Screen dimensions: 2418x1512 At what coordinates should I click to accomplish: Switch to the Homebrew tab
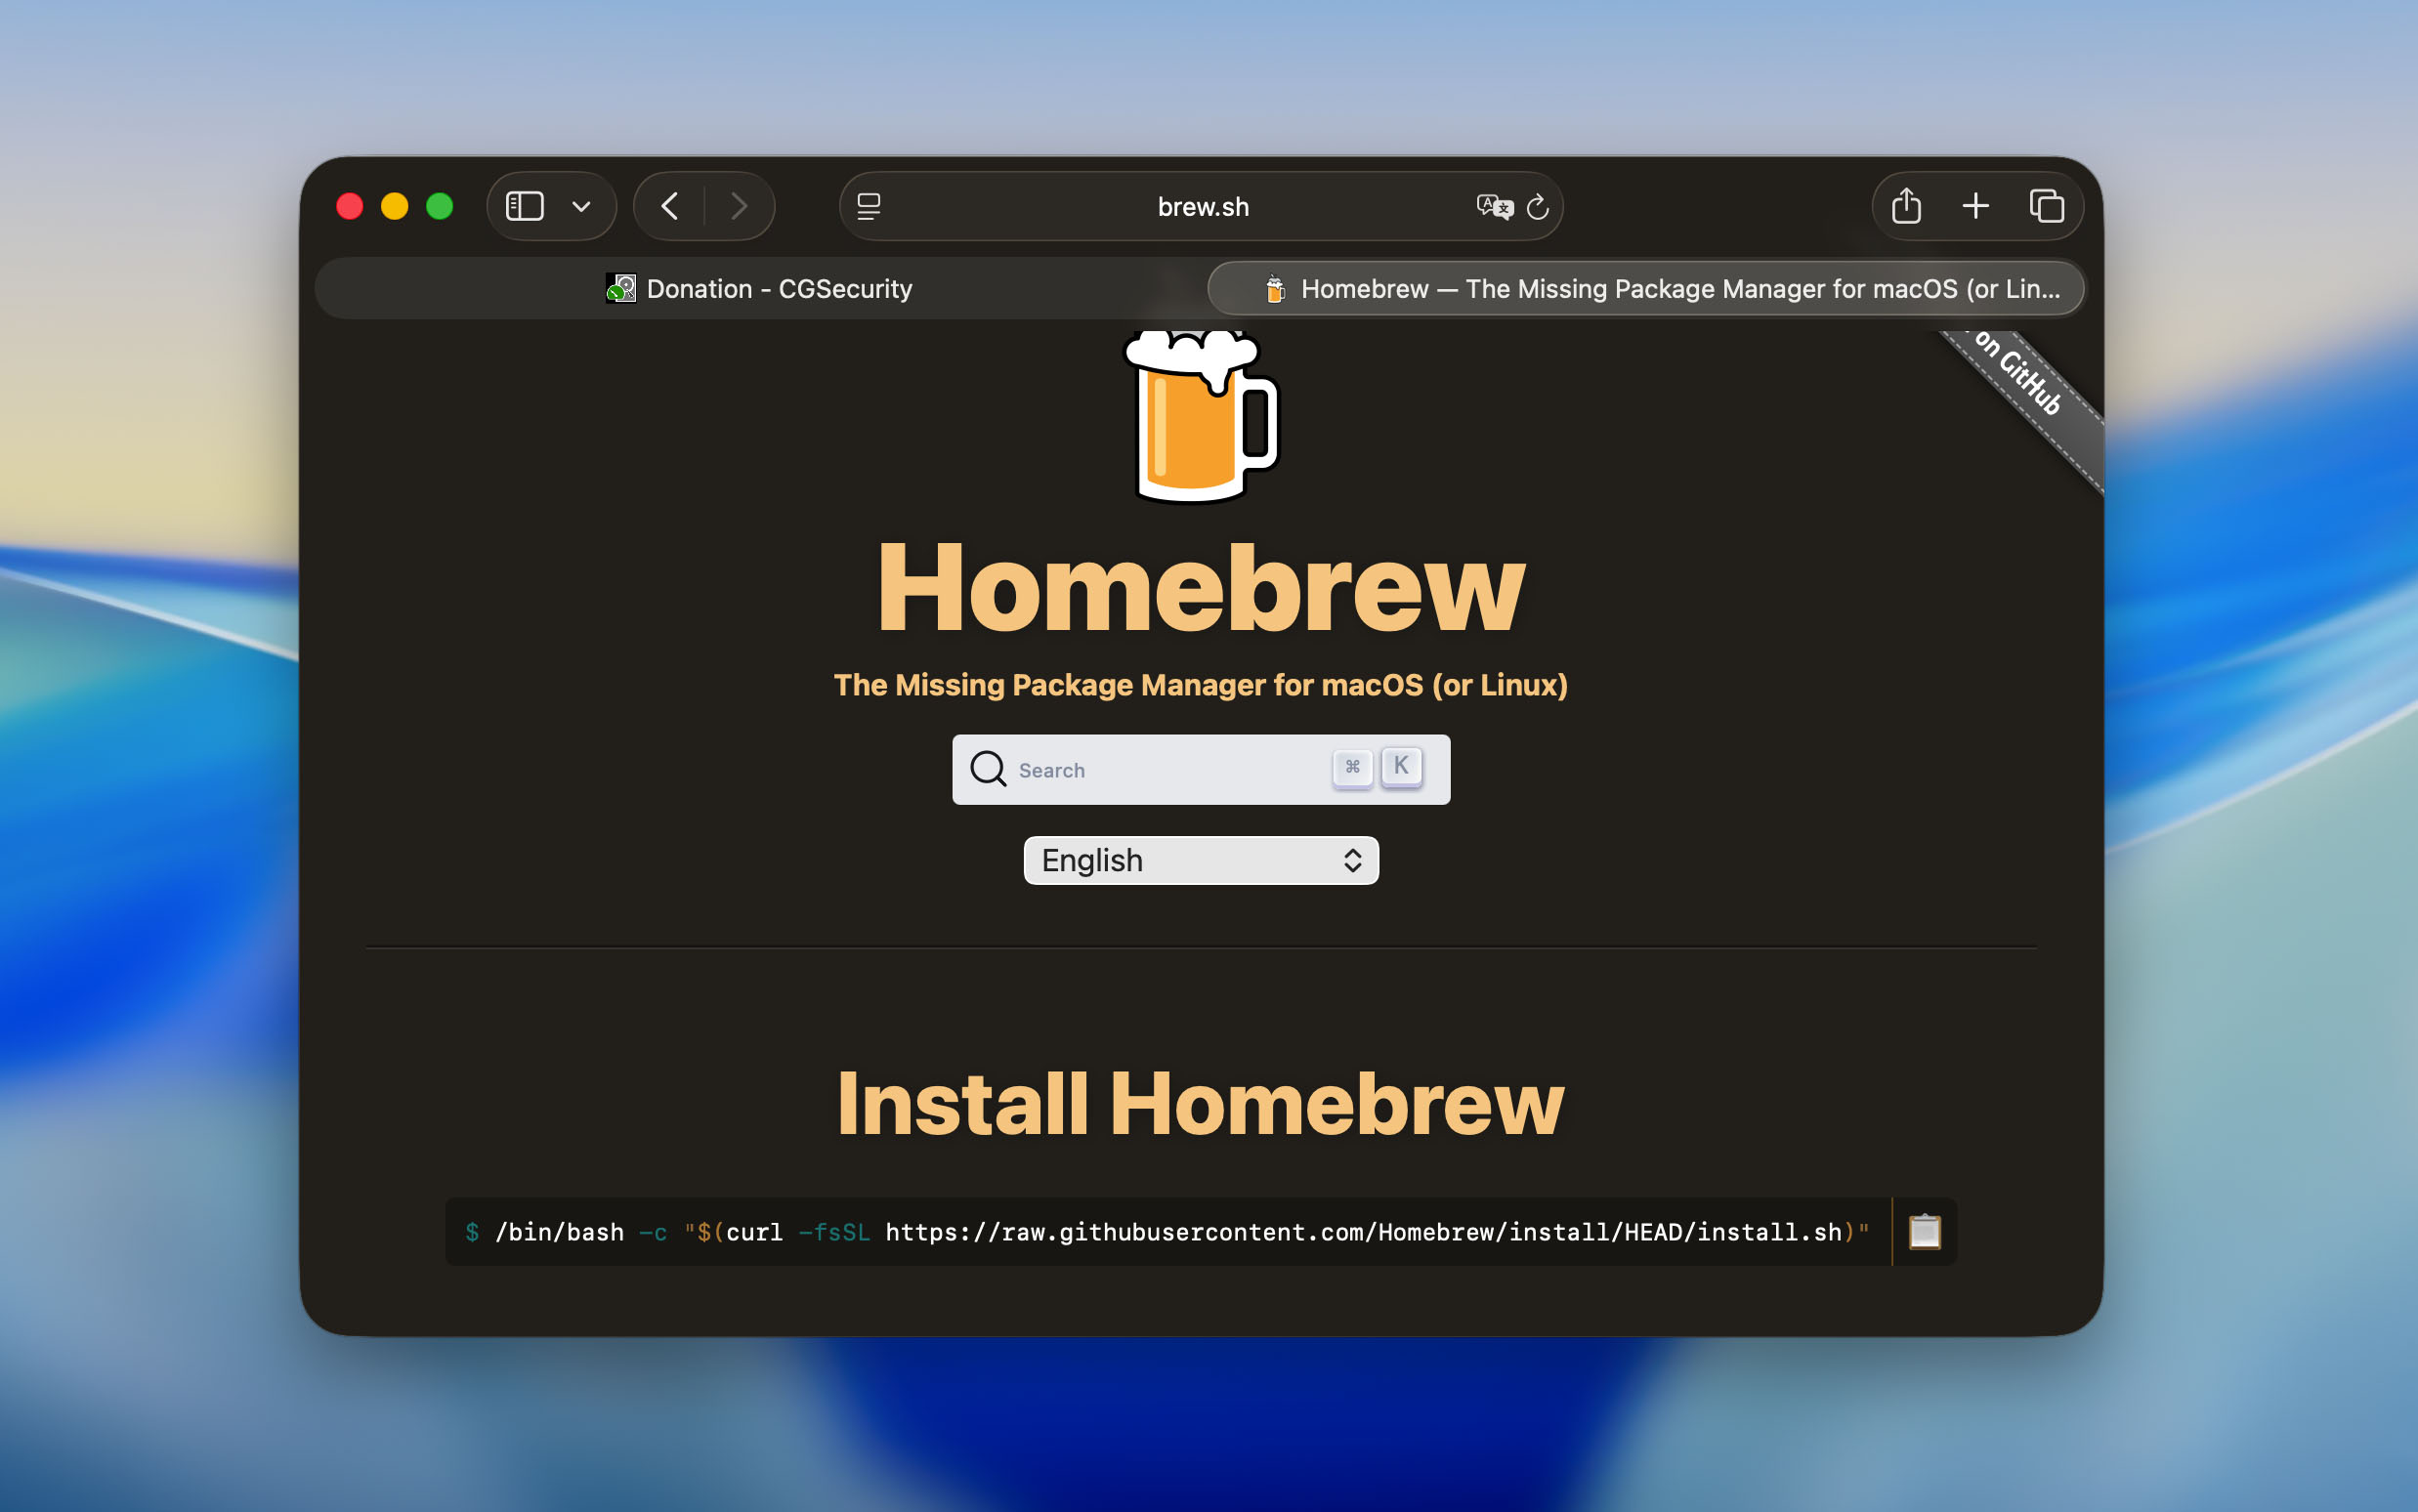(x=1648, y=288)
